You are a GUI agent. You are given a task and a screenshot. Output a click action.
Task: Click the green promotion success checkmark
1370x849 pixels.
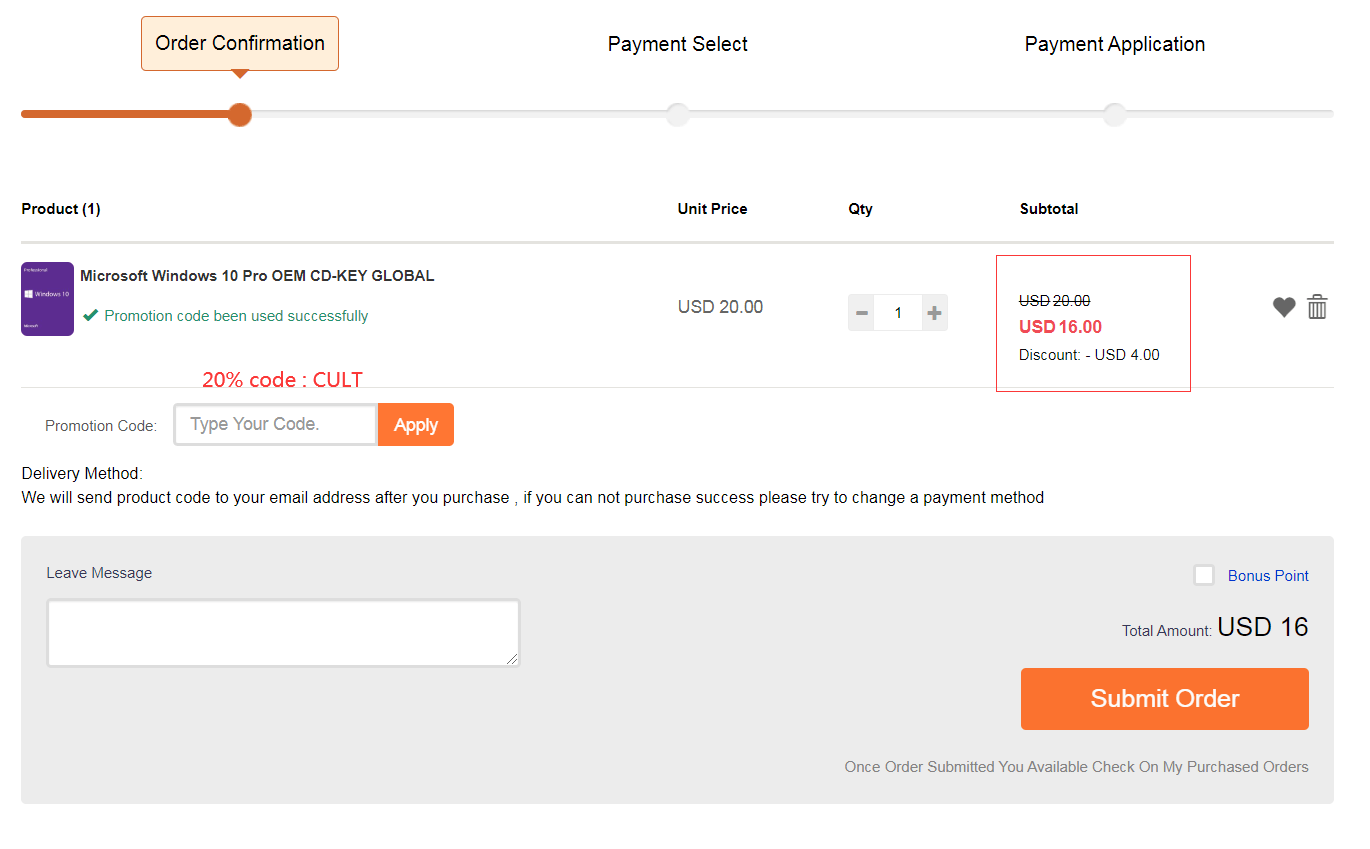pos(91,315)
